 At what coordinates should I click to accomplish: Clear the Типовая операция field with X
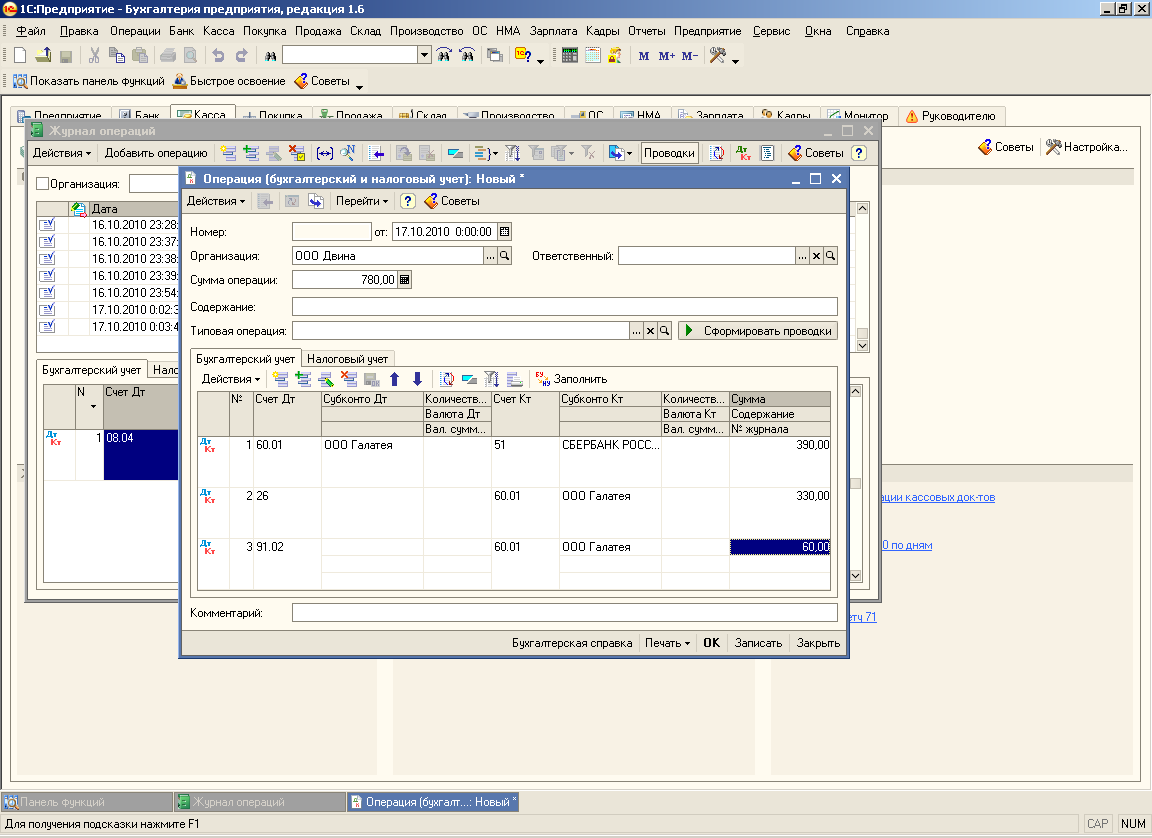[650, 331]
